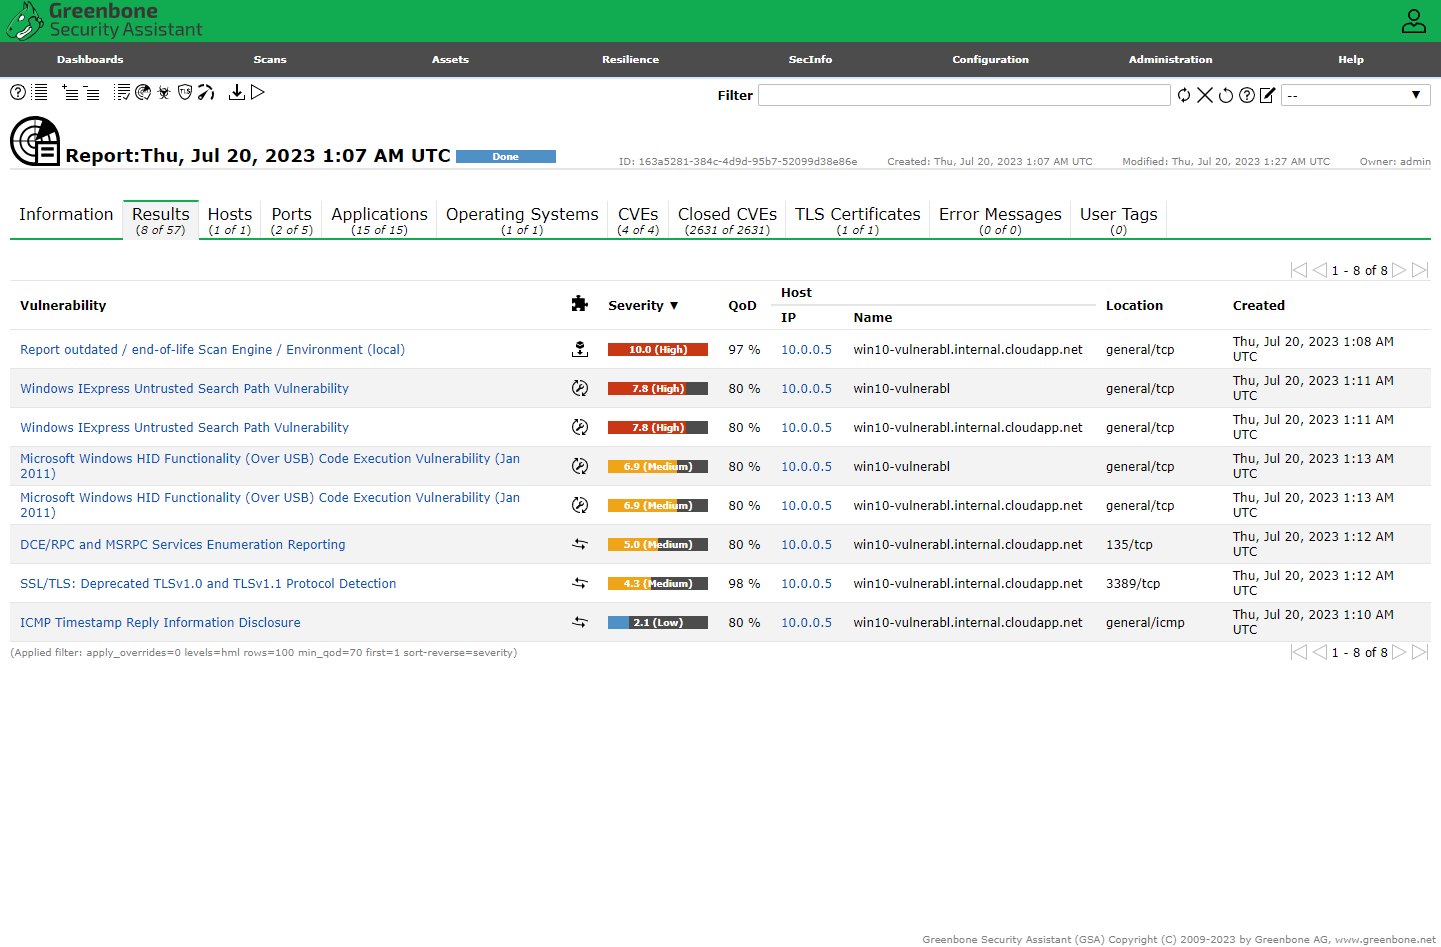The width and height of the screenshot is (1441, 947).
Task: Click the remove report from assets icon
Action: tap(91, 93)
